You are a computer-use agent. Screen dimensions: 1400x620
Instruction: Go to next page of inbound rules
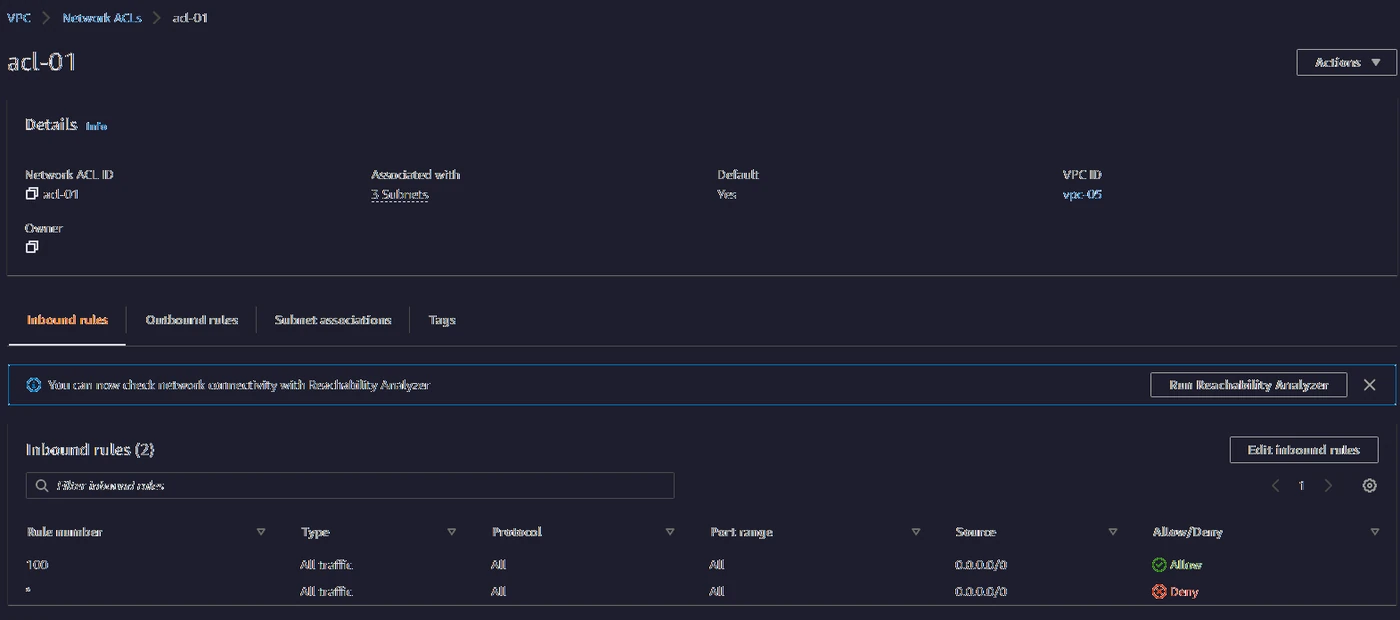coord(1328,486)
